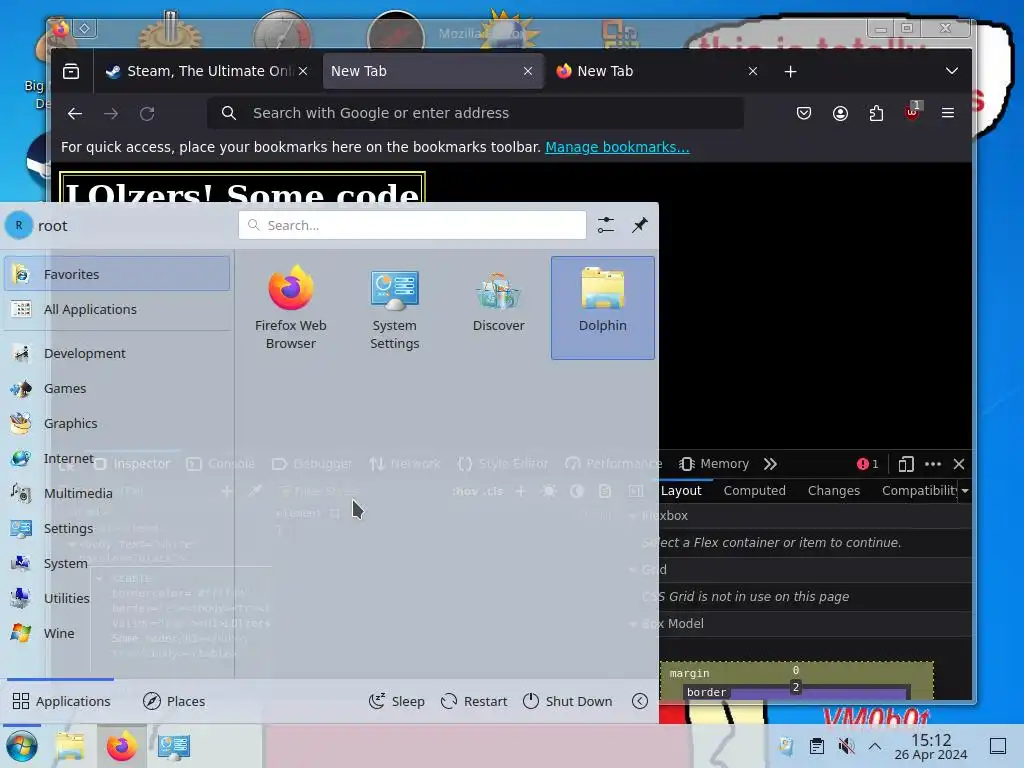This screenshot has height=768, width=1024.
Task: Click the Shut Down button
Action: [568, 701]
